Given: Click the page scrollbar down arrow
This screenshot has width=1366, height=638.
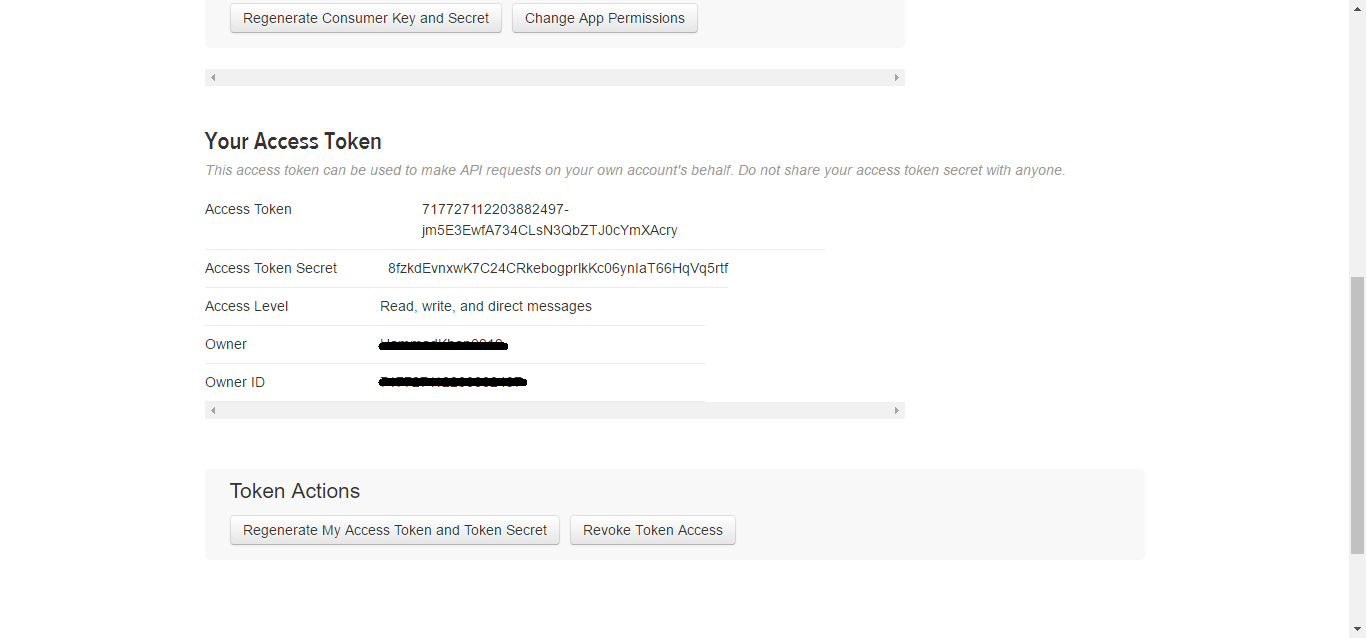Looking at the screenshot, I should click(x=1357, y=629).
